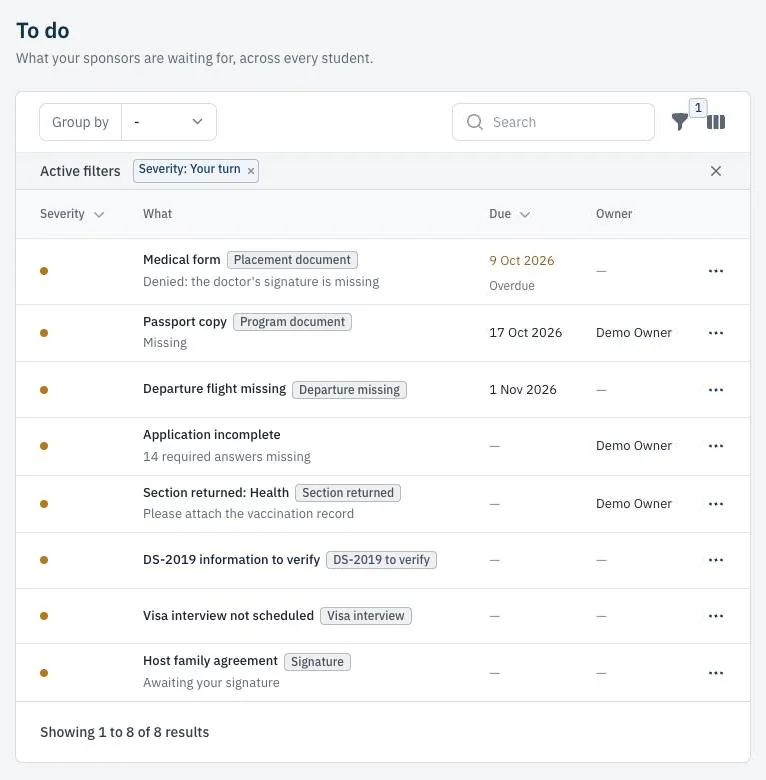Click the Departure missing tag
The height and width of the screenshot is (780, 766).
pyautogui.click(x=349, y=390)
